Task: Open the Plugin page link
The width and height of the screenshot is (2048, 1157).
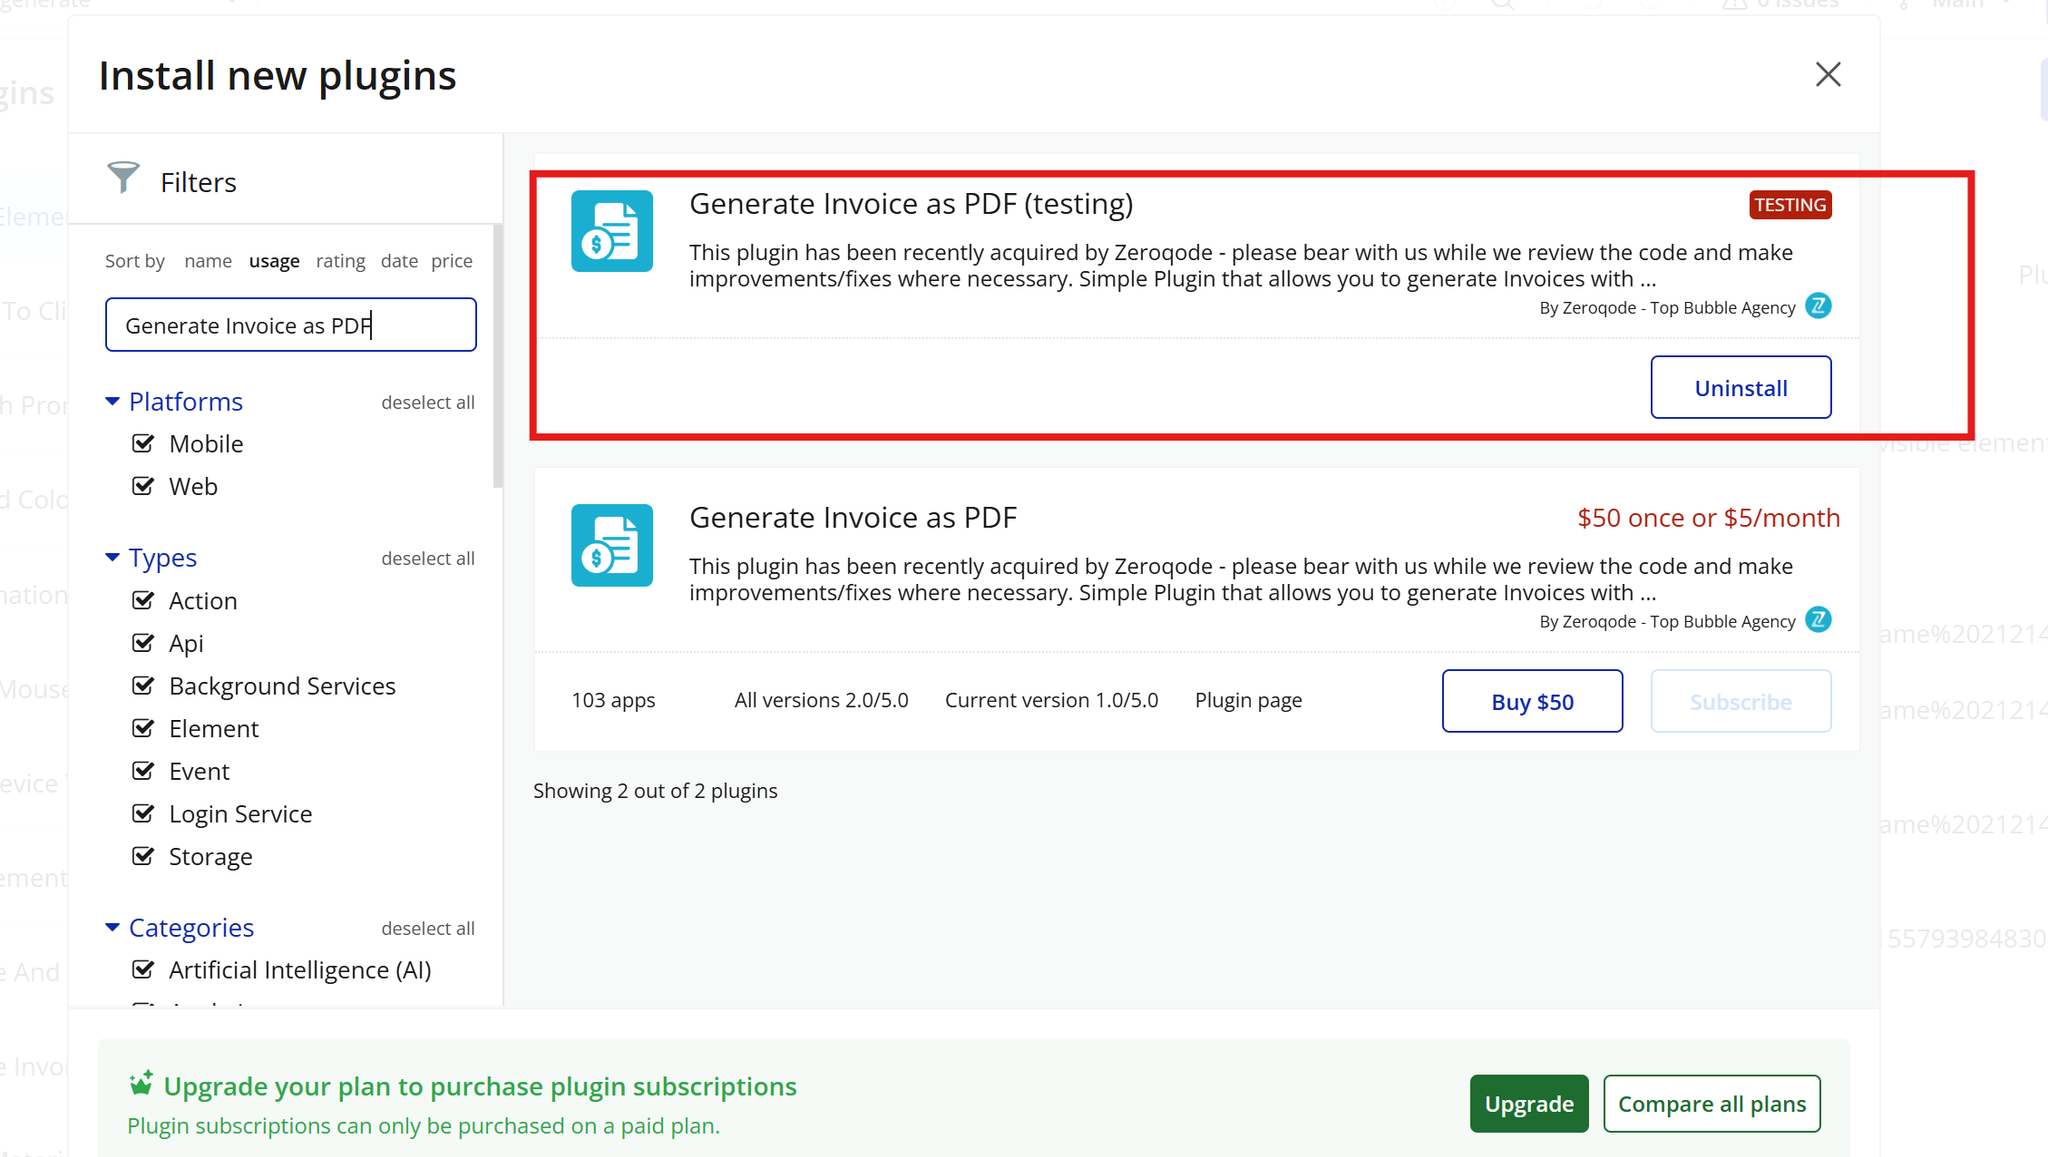Action: (1248, 700)
